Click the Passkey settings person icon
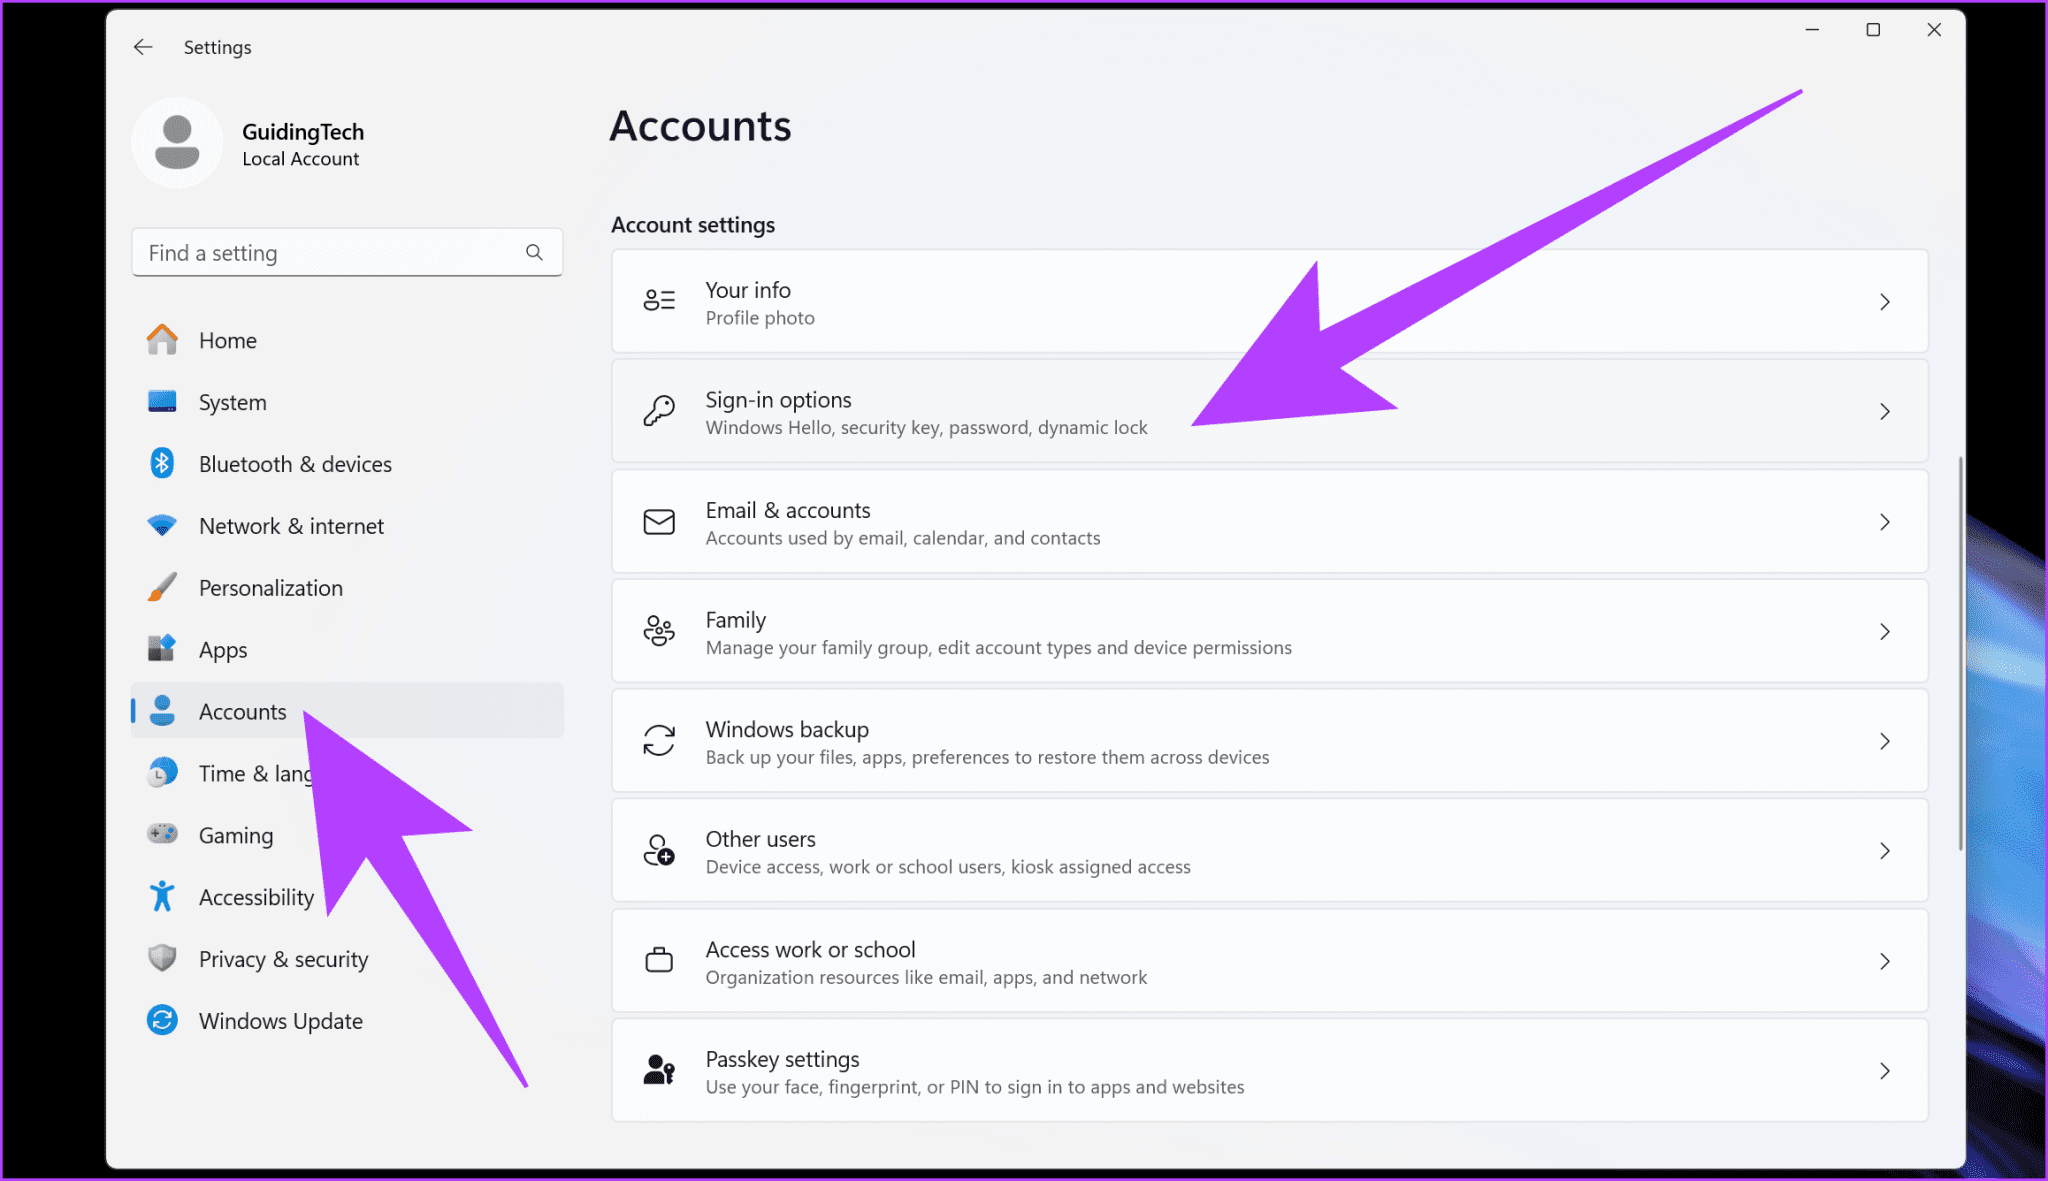Screen dimensions: 2048x1181 (659, 1071)
